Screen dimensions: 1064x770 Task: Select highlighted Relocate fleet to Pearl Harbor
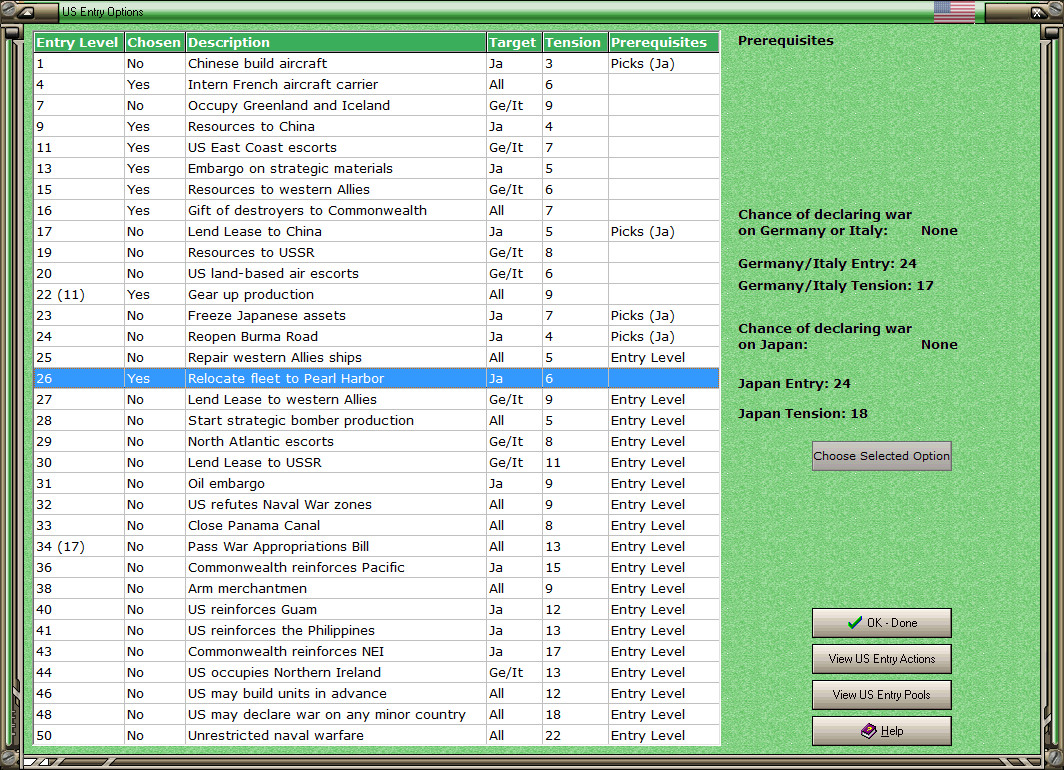(377, 379)
